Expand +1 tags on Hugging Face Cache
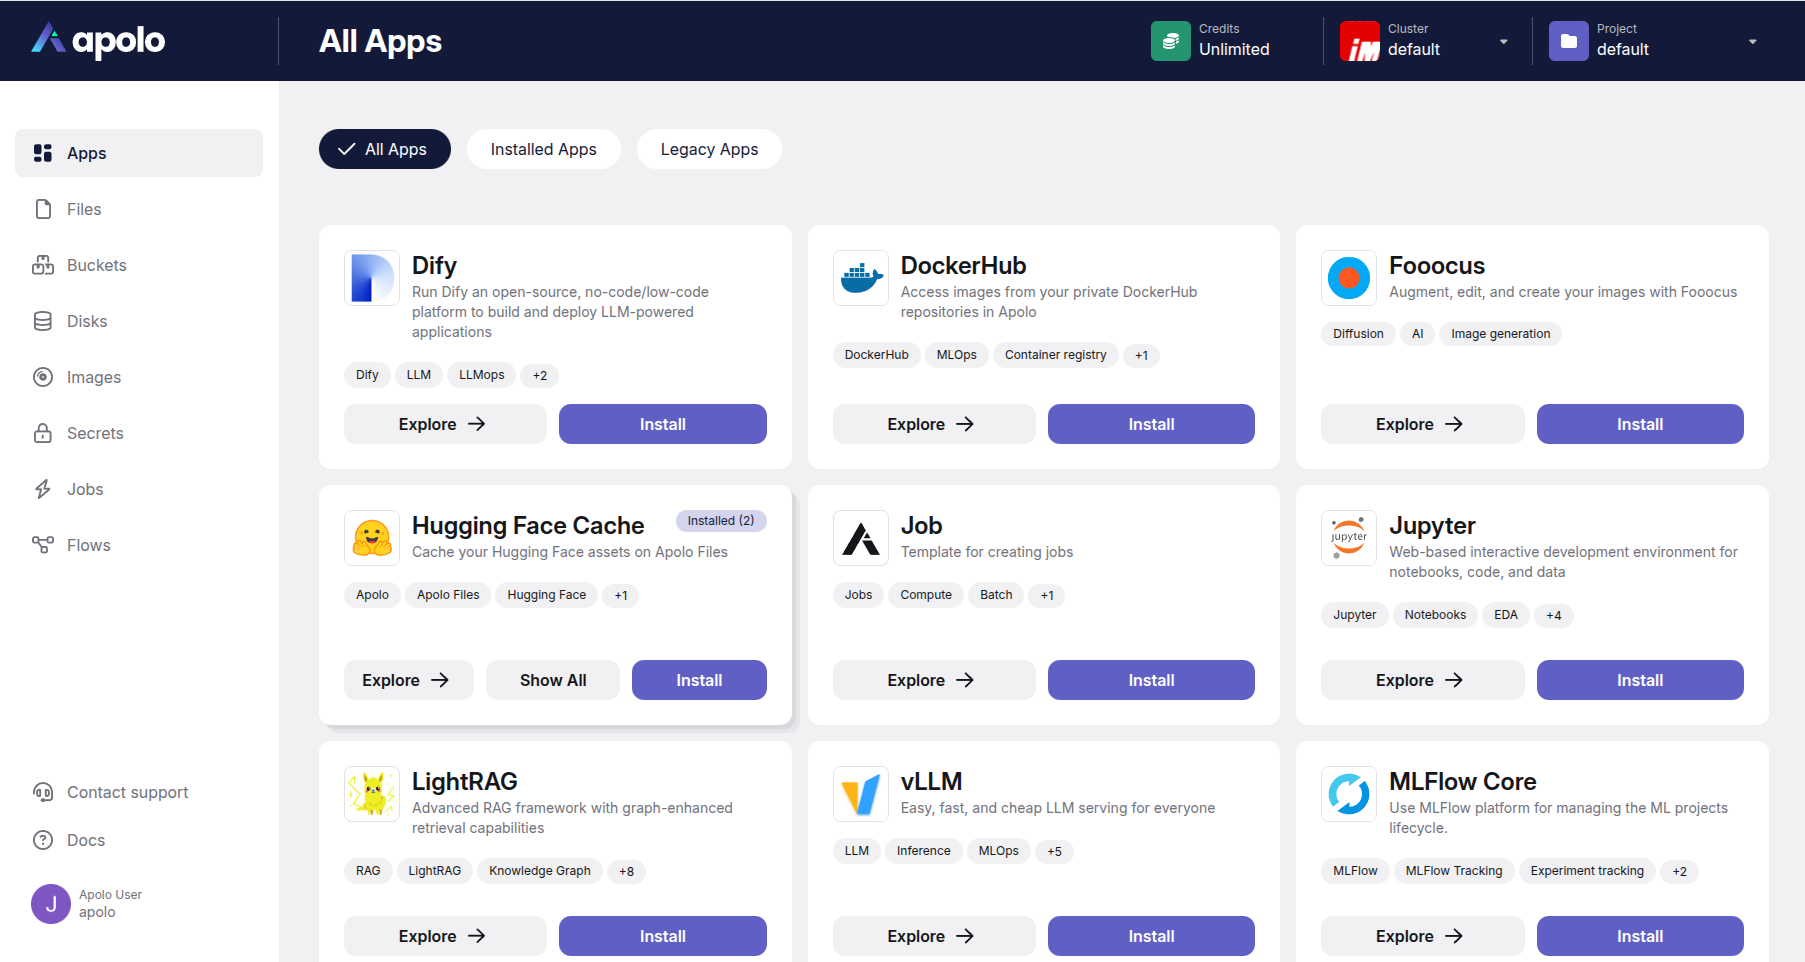1805x962 pixels. point(621,595)
